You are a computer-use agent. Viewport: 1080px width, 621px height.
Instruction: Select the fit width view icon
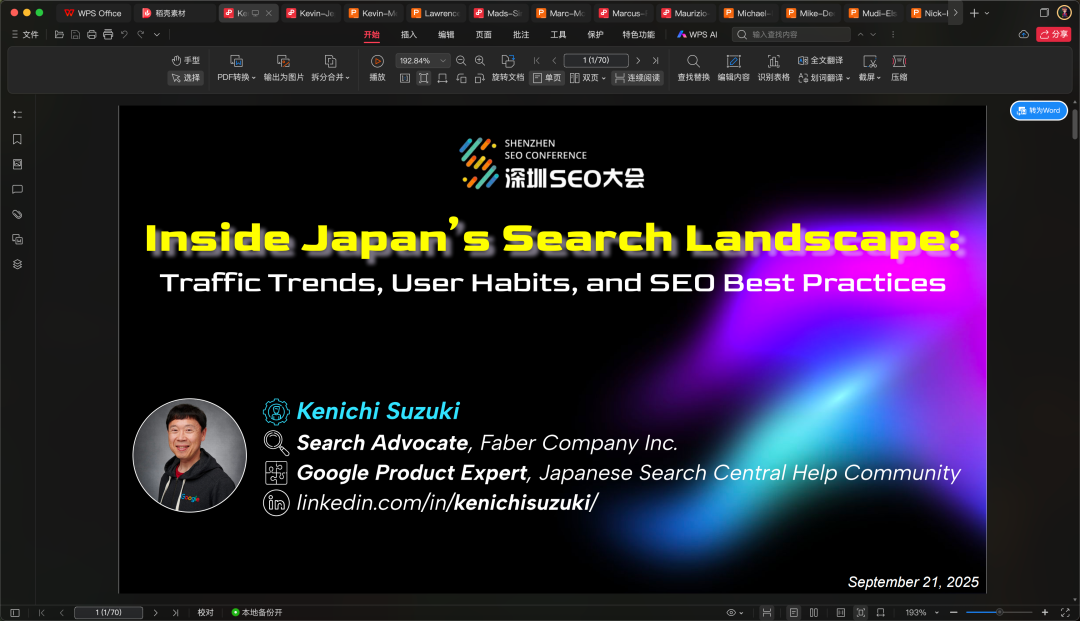(442, 78)
